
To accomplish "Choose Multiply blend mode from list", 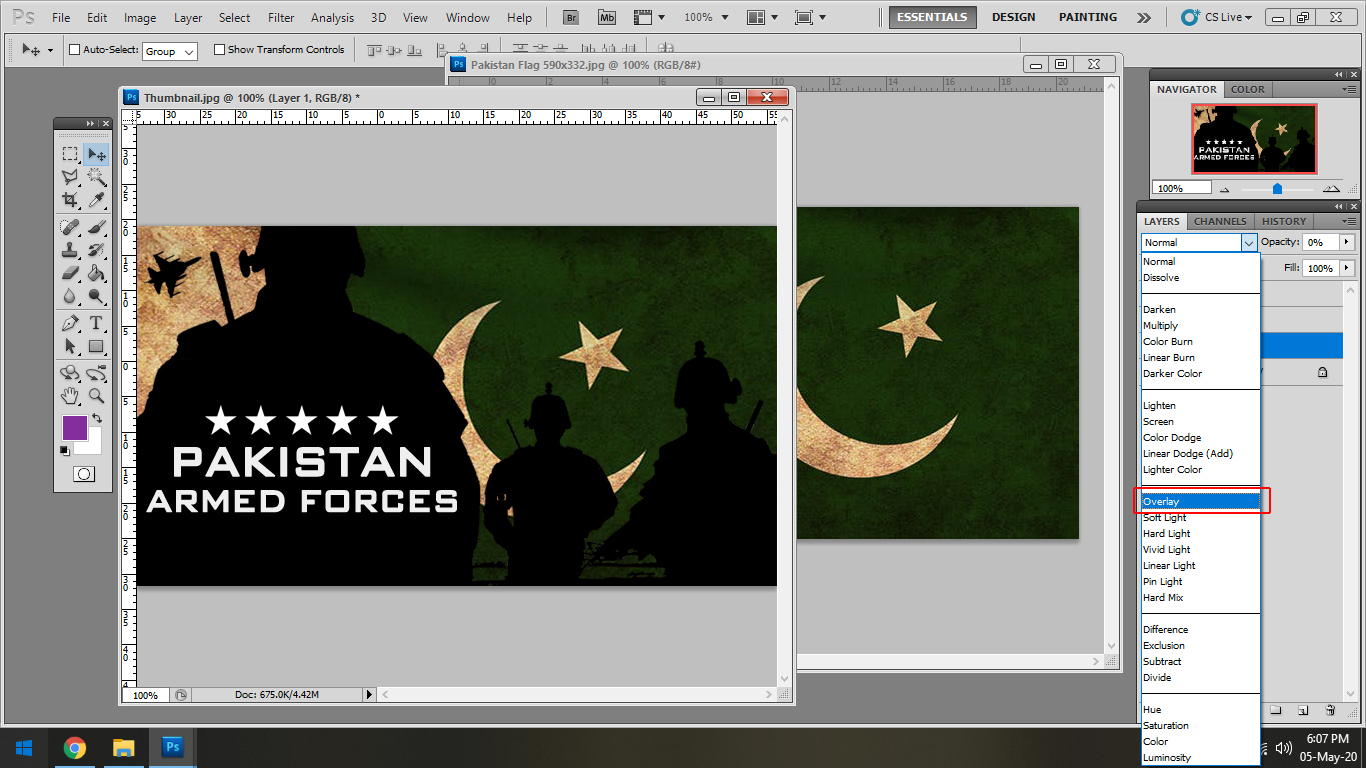I will [x=1200, y=325].
